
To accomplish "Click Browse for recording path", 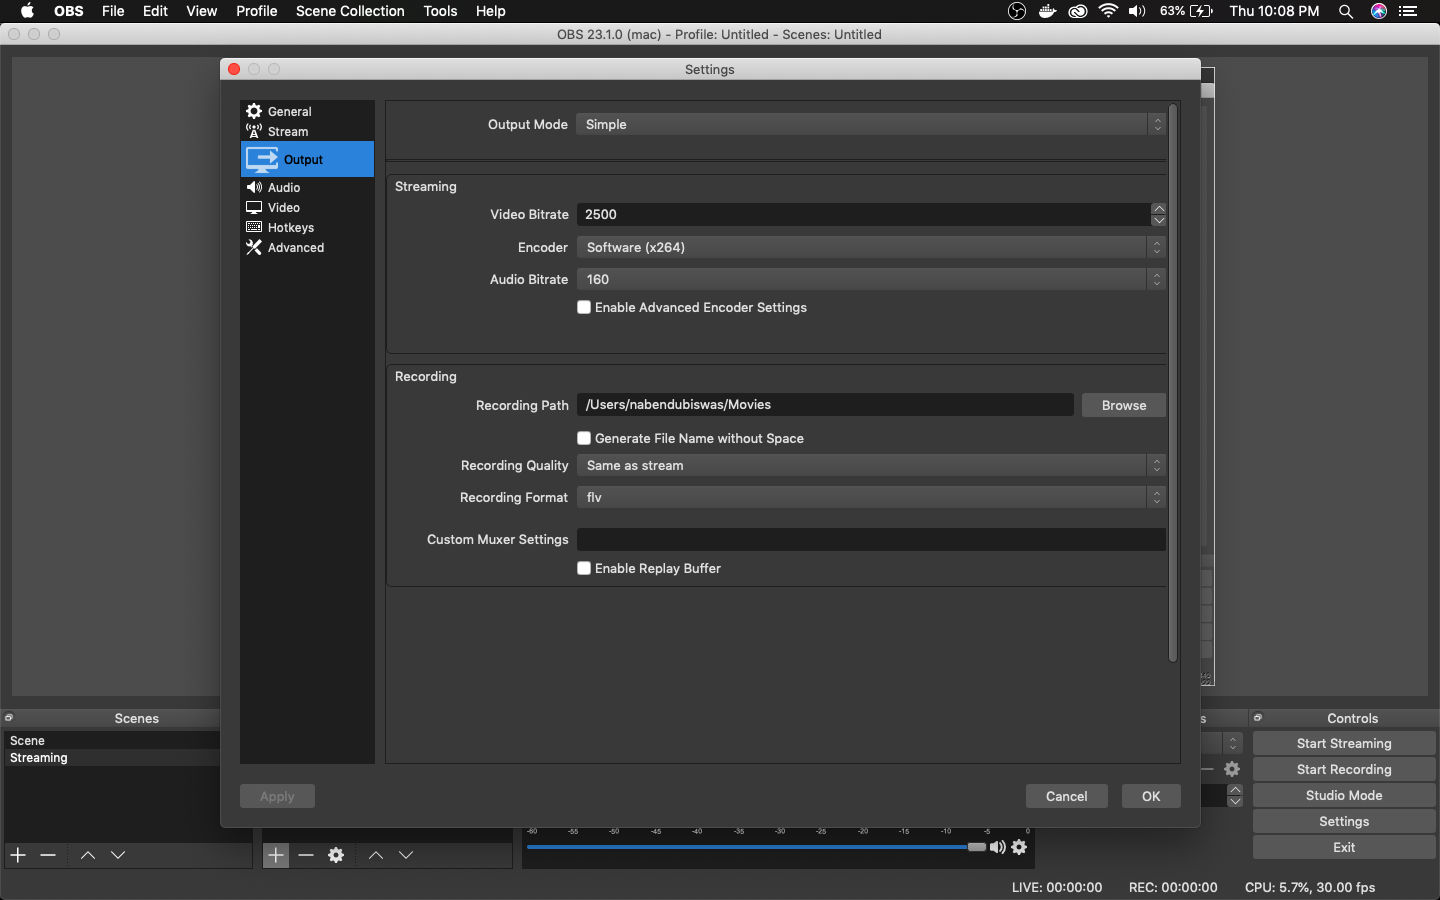I will click(1124, 405).
